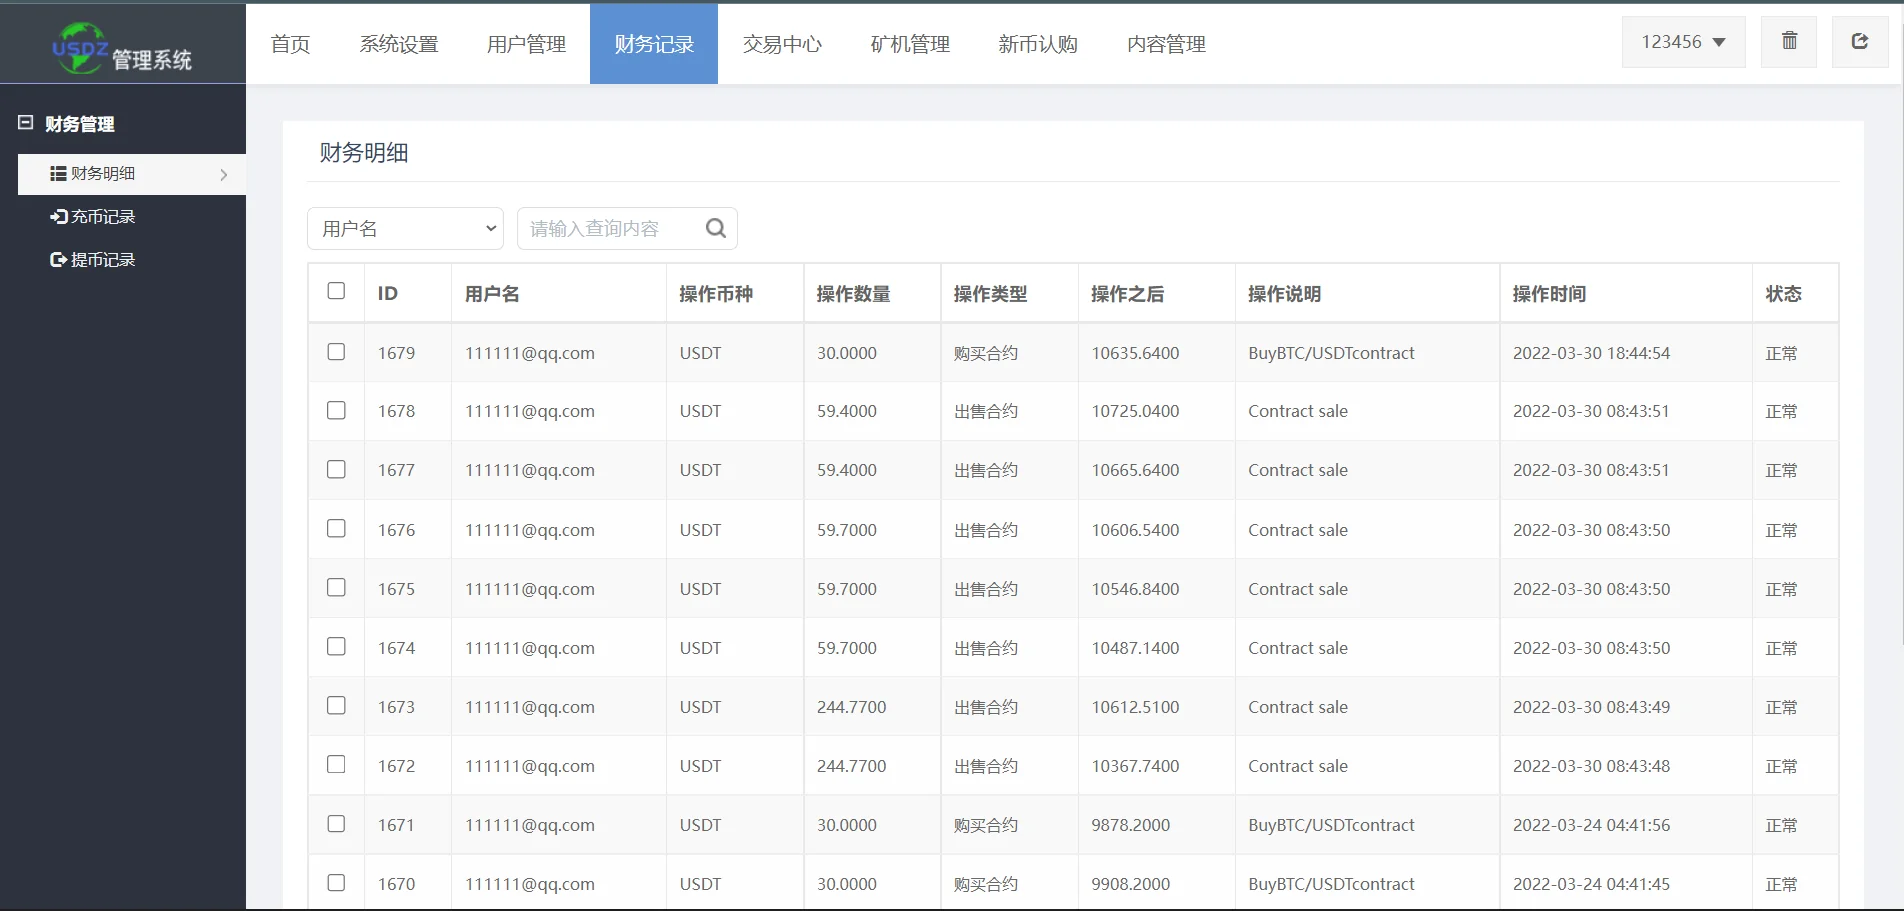This screenshot has height=911, width=1904.
Task: Open the 系统设置 navigation tab
Action: [399, 44]
